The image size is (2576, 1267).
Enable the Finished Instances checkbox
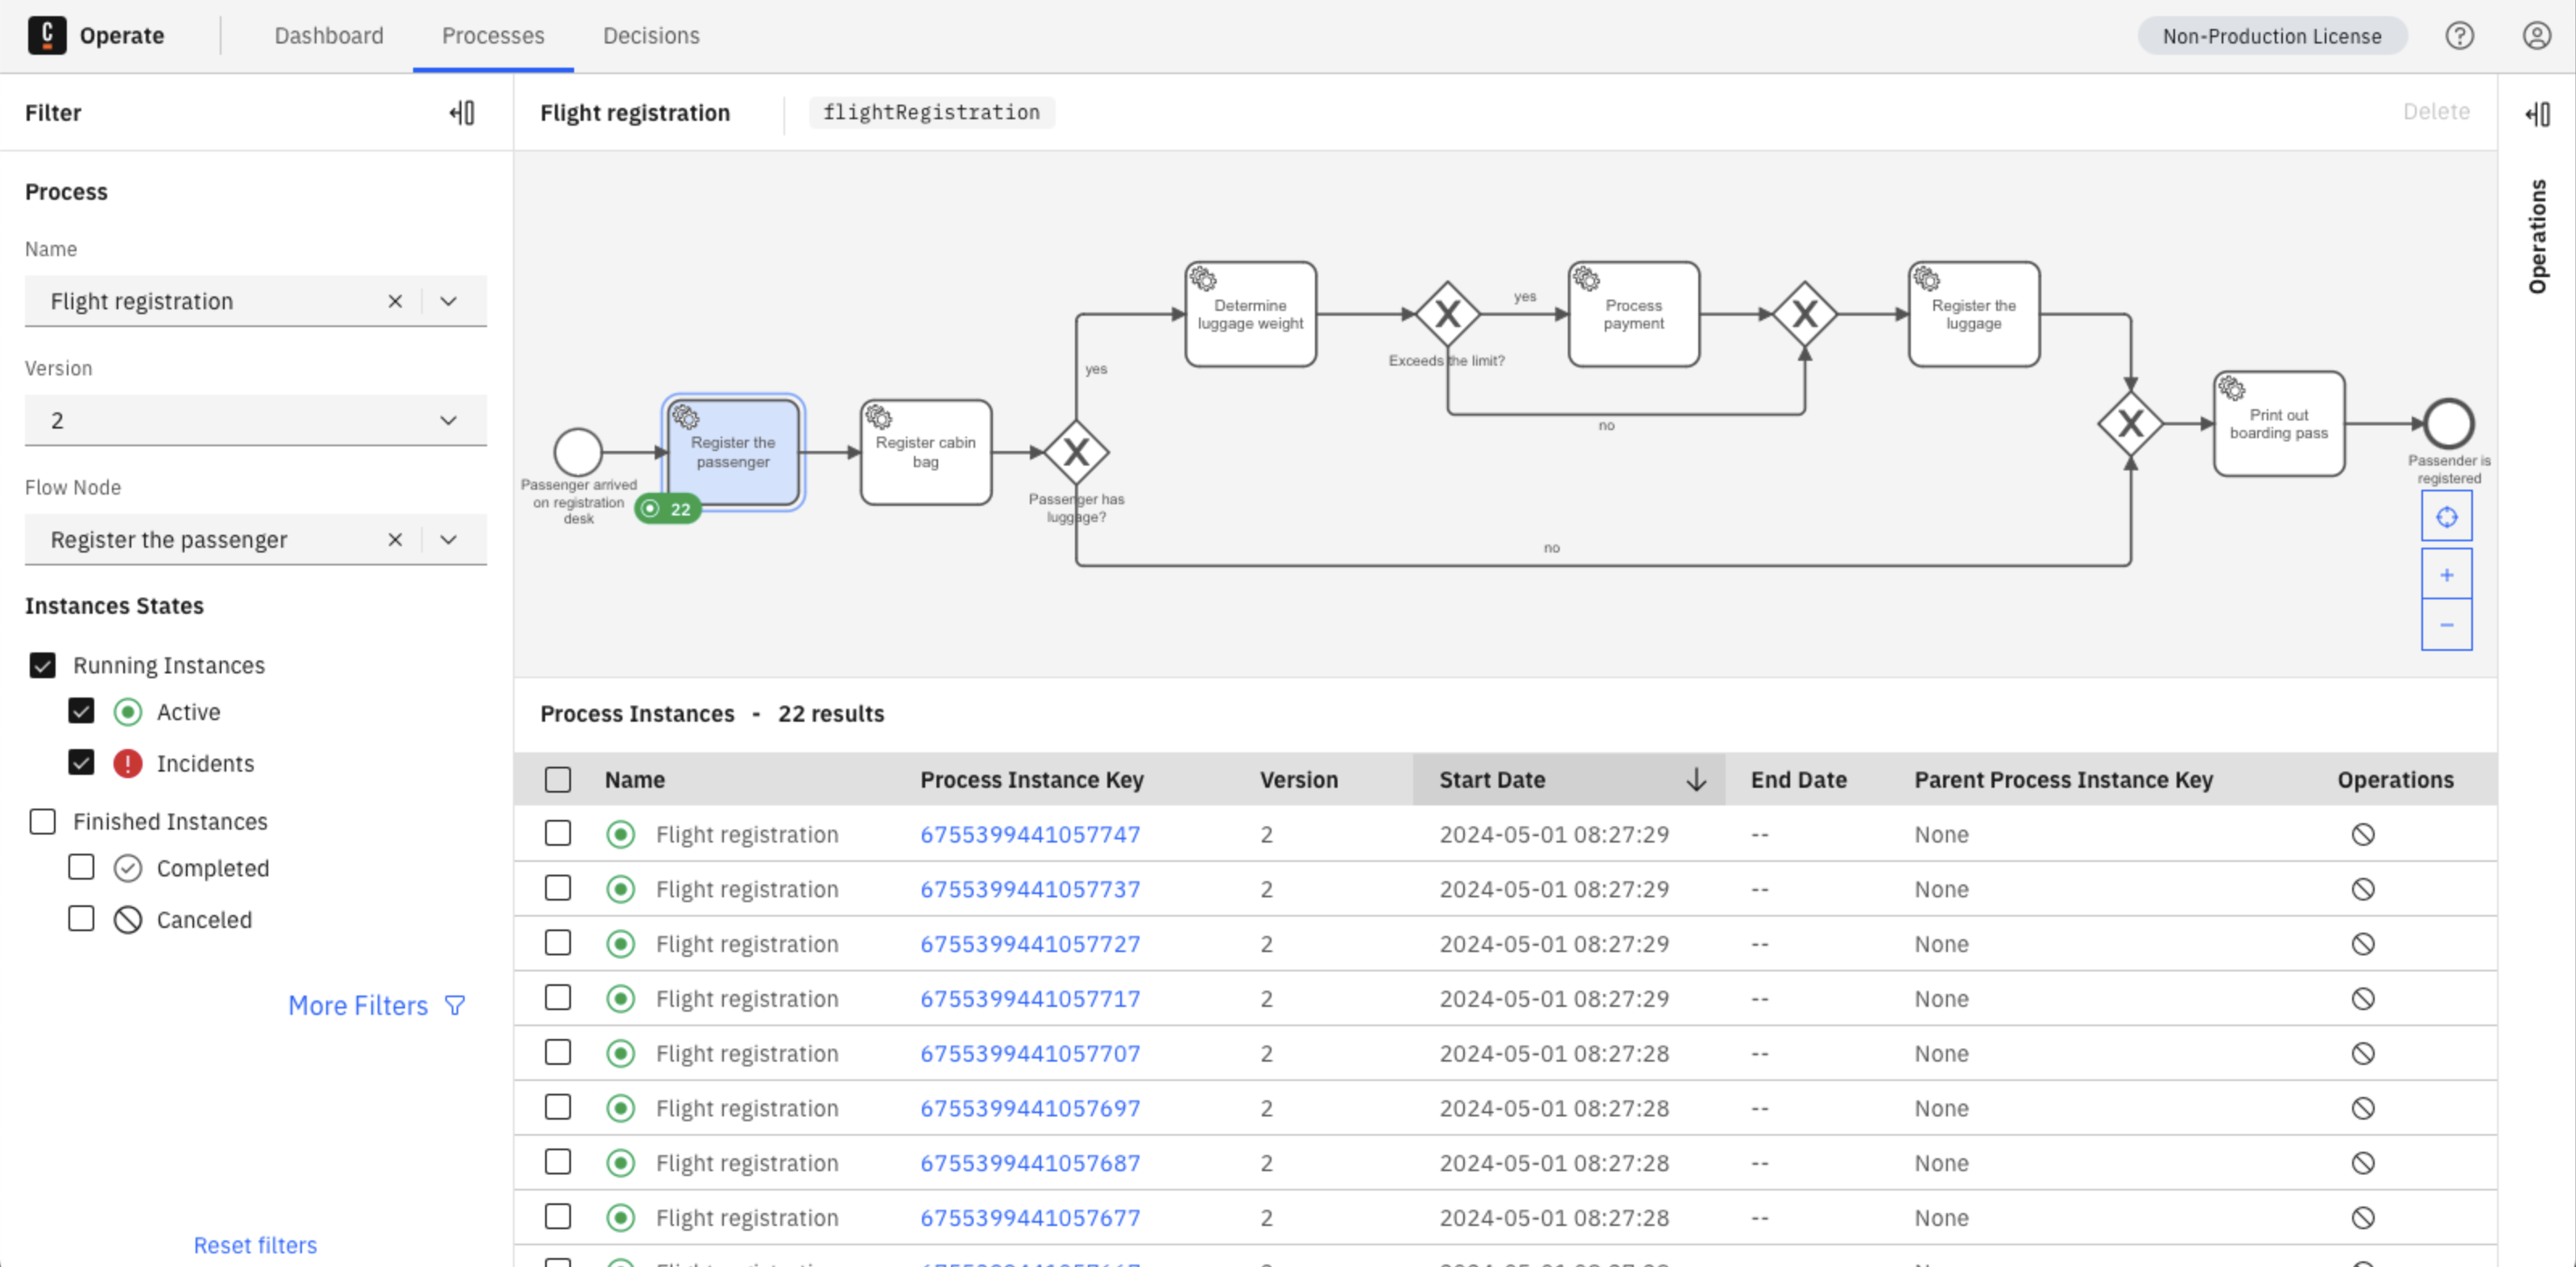42,821
